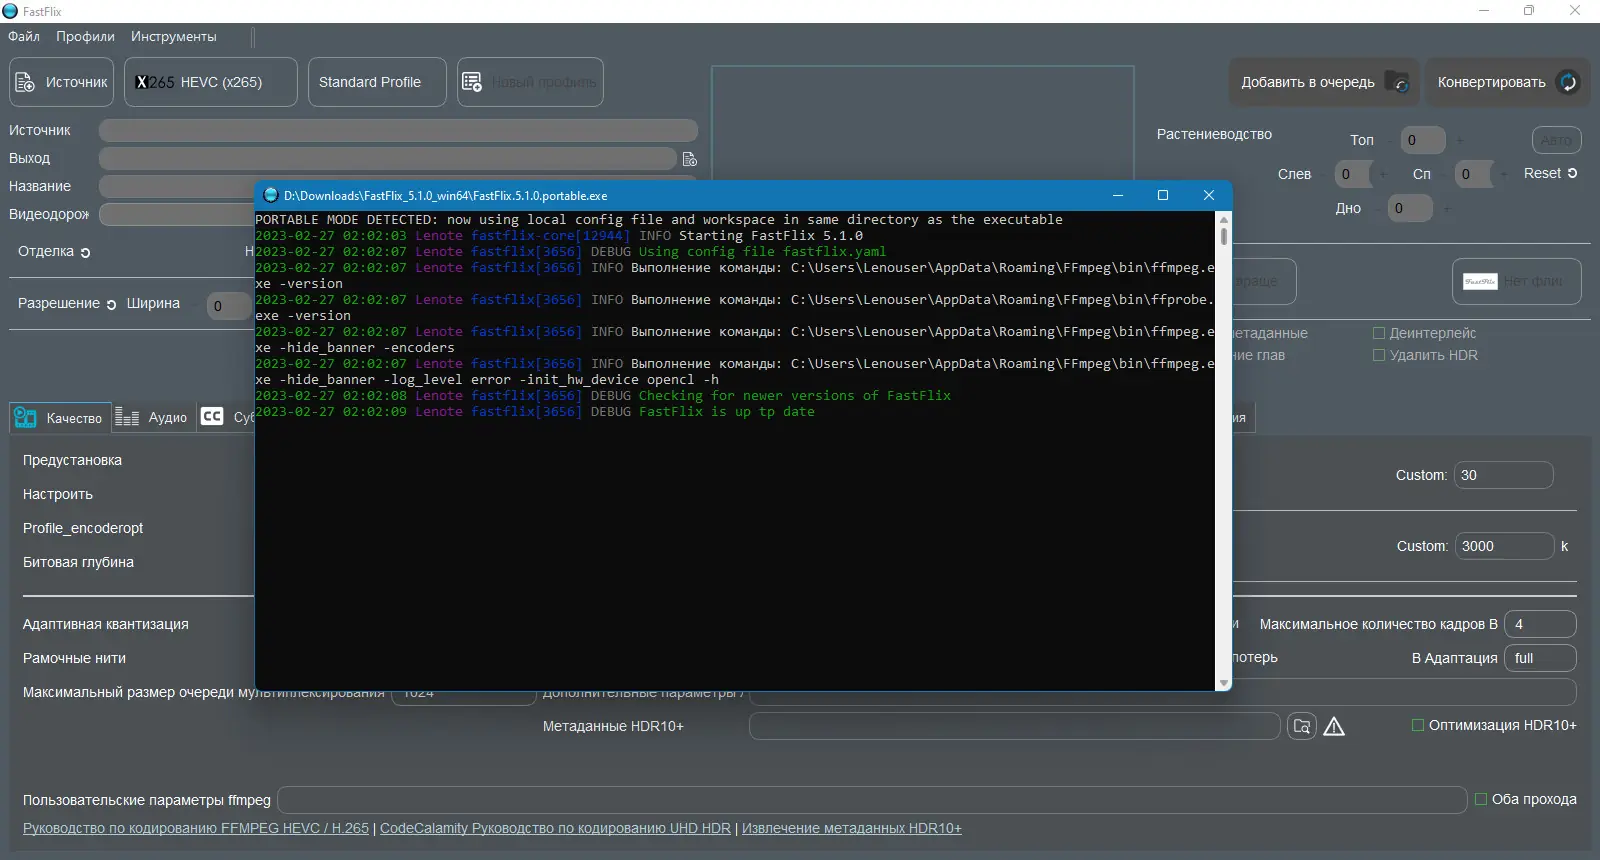Click the maximum B frames field
The height and width of the screenshot is (860, 1600).
(1540, 624)
